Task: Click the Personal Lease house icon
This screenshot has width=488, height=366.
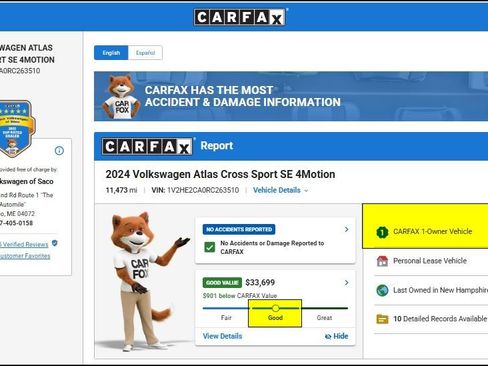Action: pyautogui.click(x=382, y=261)
